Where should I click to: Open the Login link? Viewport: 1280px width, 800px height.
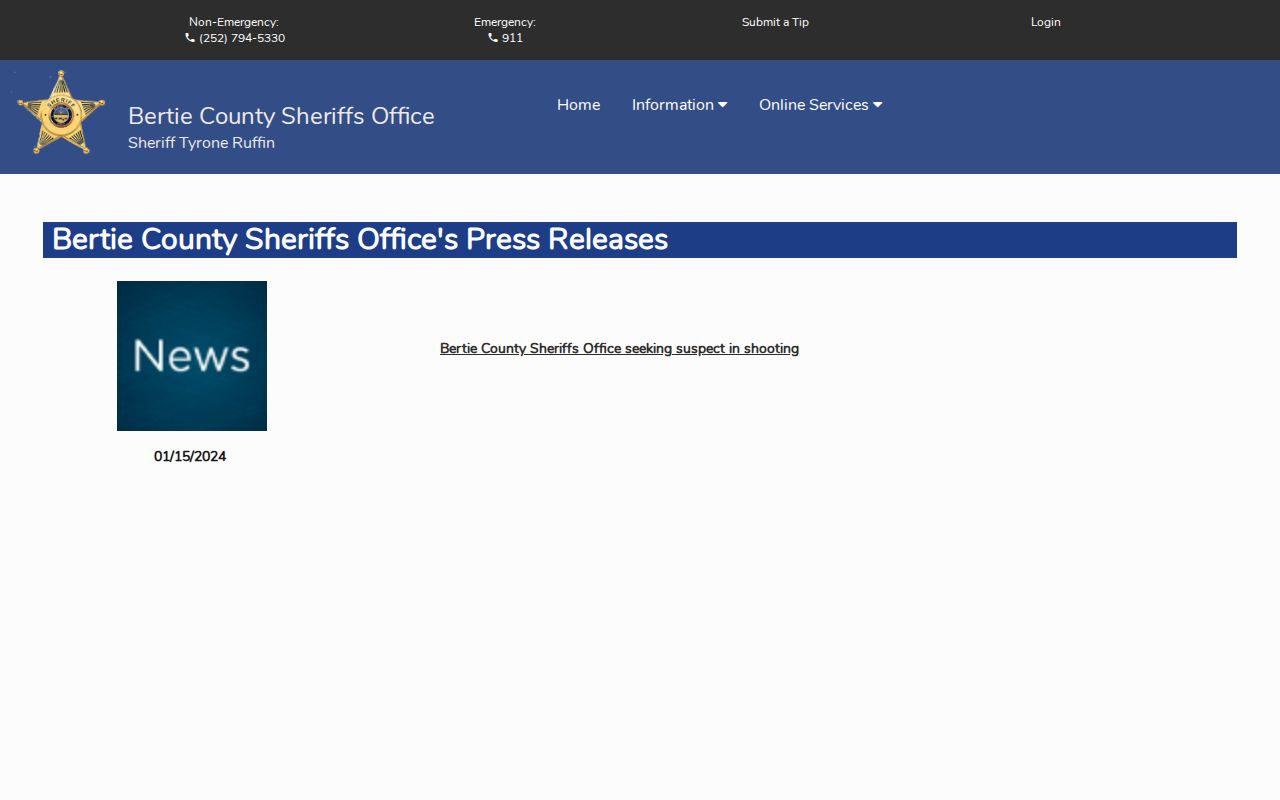(1046, 22)
